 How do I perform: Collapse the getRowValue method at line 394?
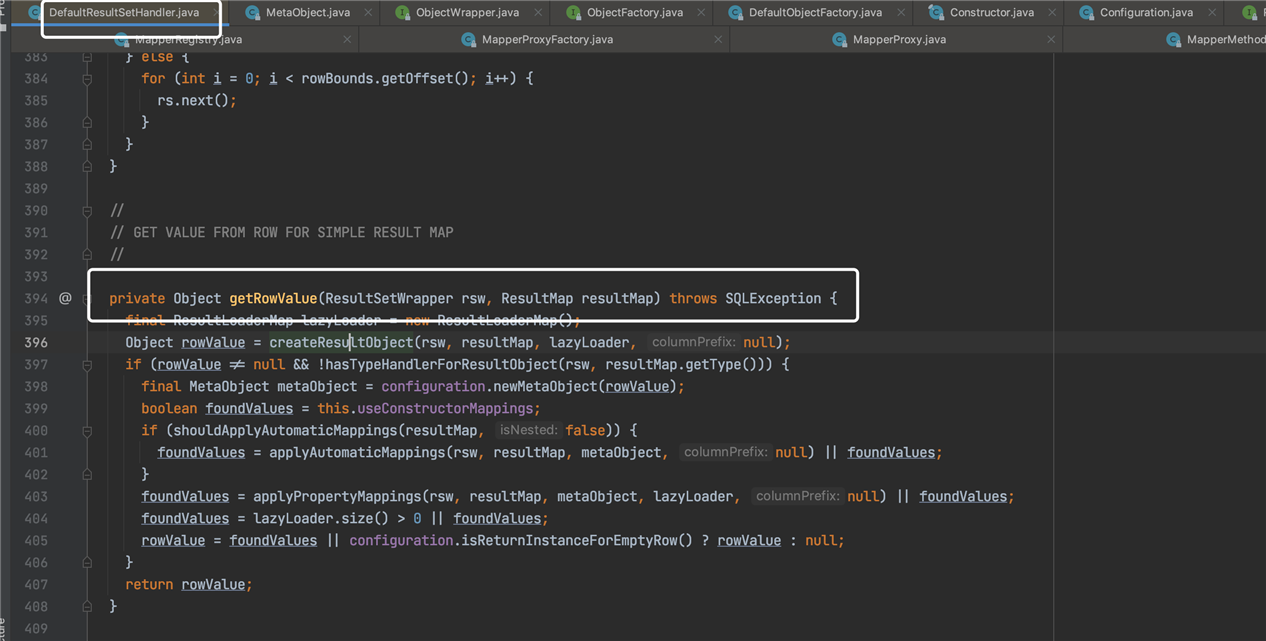[x=87, y=298]
